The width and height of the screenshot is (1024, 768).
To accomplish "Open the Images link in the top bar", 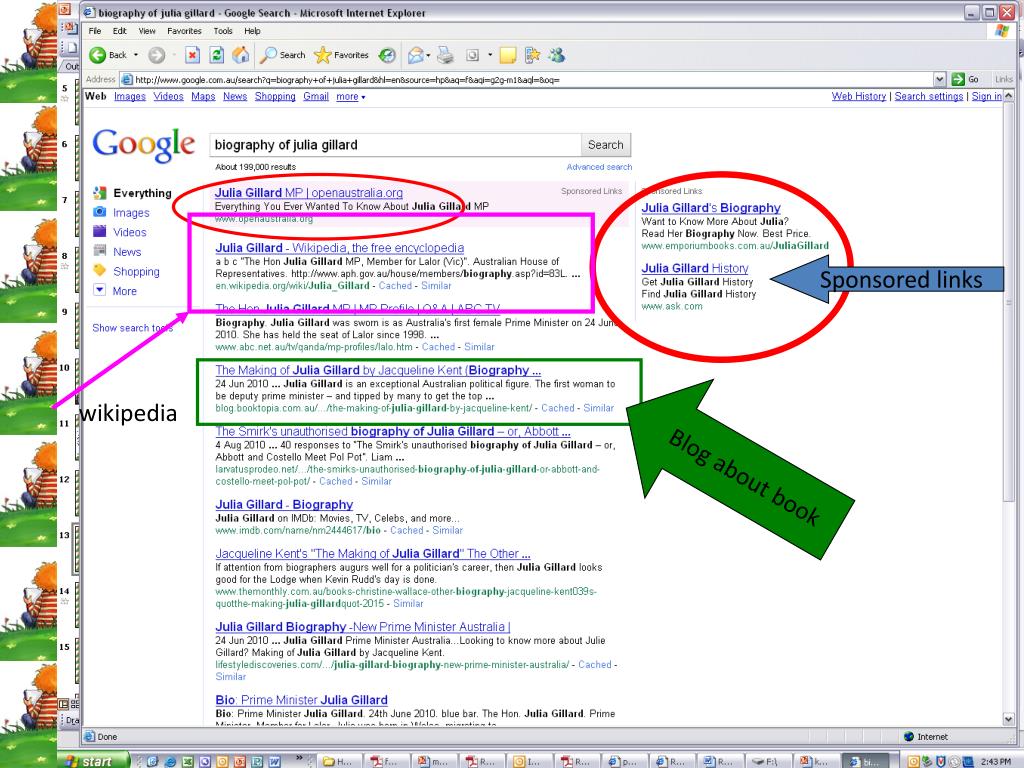I will (129, 97).
